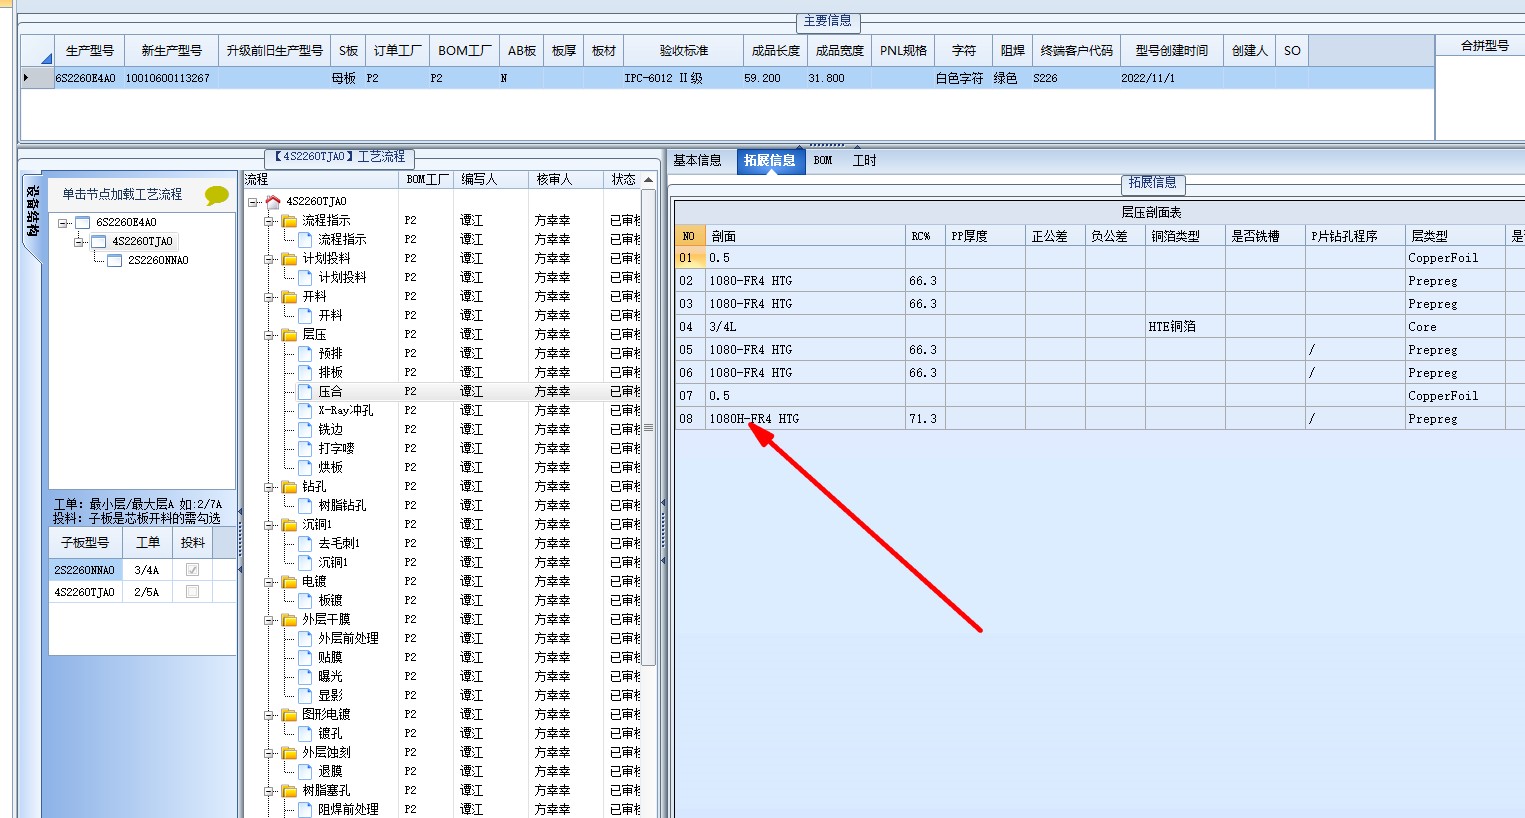Select the 阻焊前处理 step
Viewport: 1525px width, 818px height.
[348, 810]
